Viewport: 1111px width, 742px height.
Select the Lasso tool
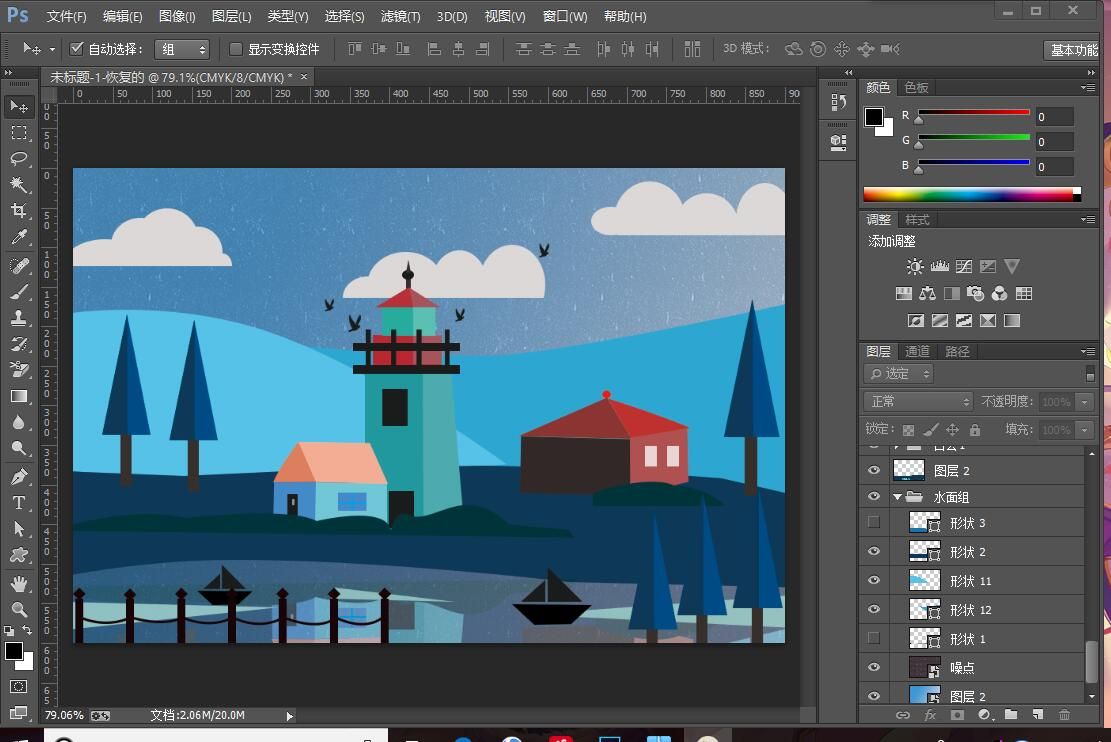tap(19, 159)
